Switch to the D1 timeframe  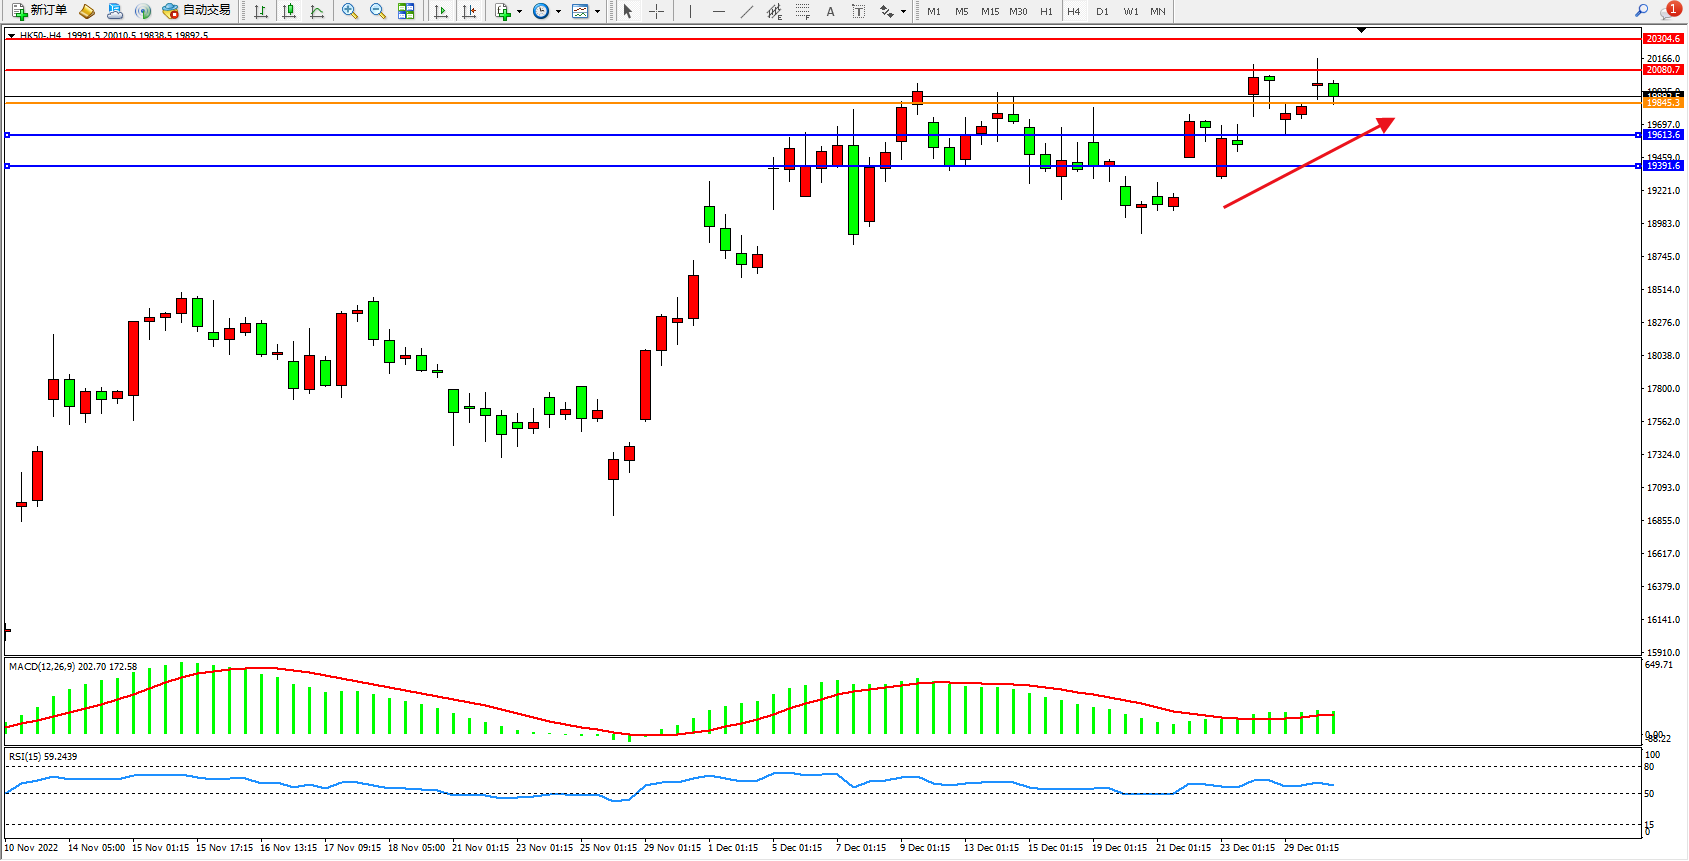coord(1102,12)
